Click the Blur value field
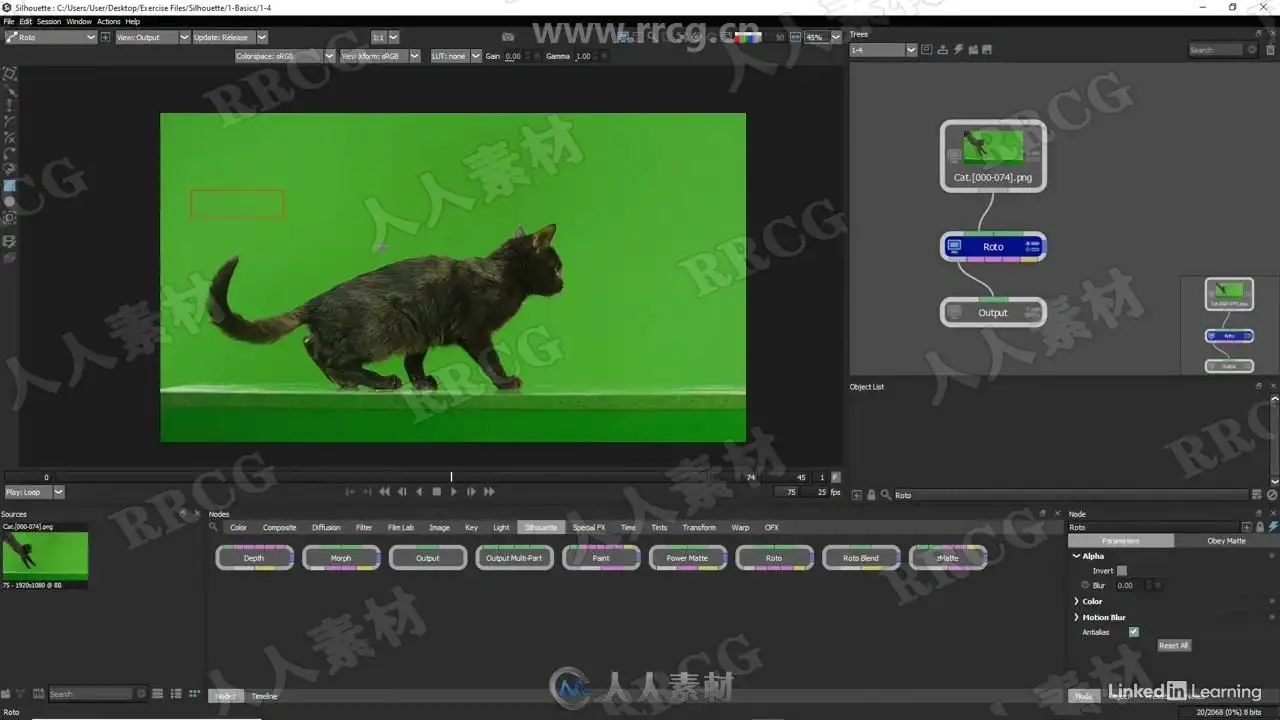This screenshot has height=720, width=1280. tap(1130, 586)
